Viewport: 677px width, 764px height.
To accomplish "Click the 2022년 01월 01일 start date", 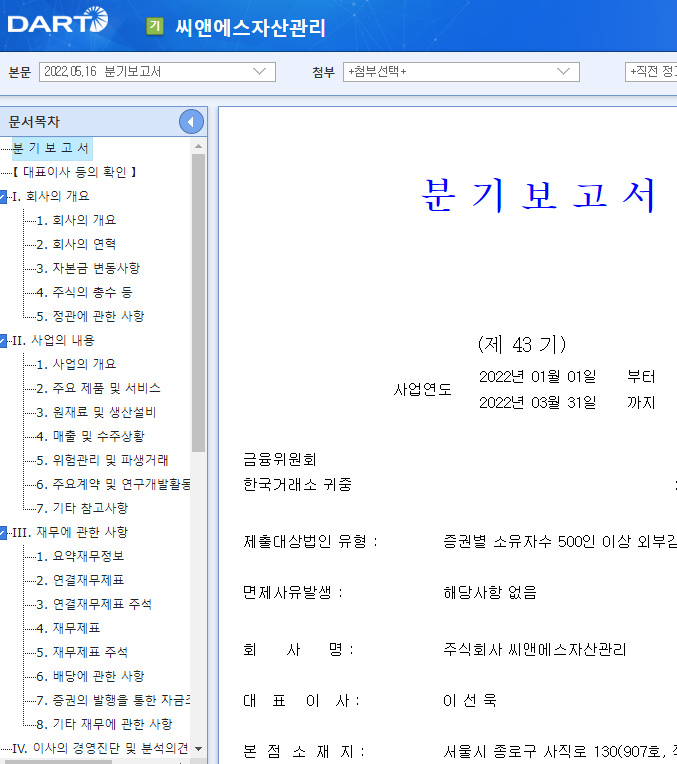I will (x=537, y=377).
